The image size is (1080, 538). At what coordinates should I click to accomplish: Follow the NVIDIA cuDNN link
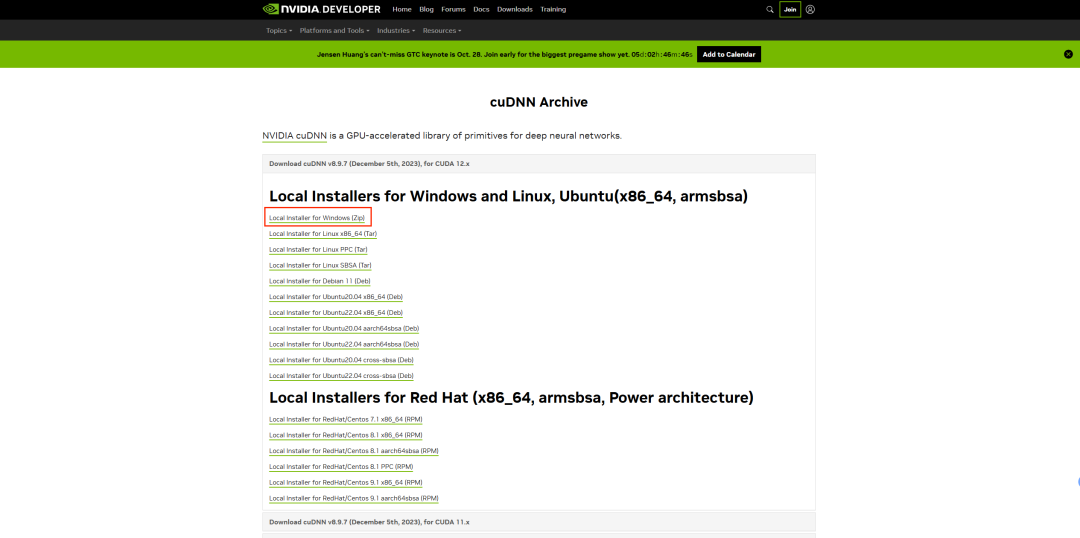(x=295, y=136)
